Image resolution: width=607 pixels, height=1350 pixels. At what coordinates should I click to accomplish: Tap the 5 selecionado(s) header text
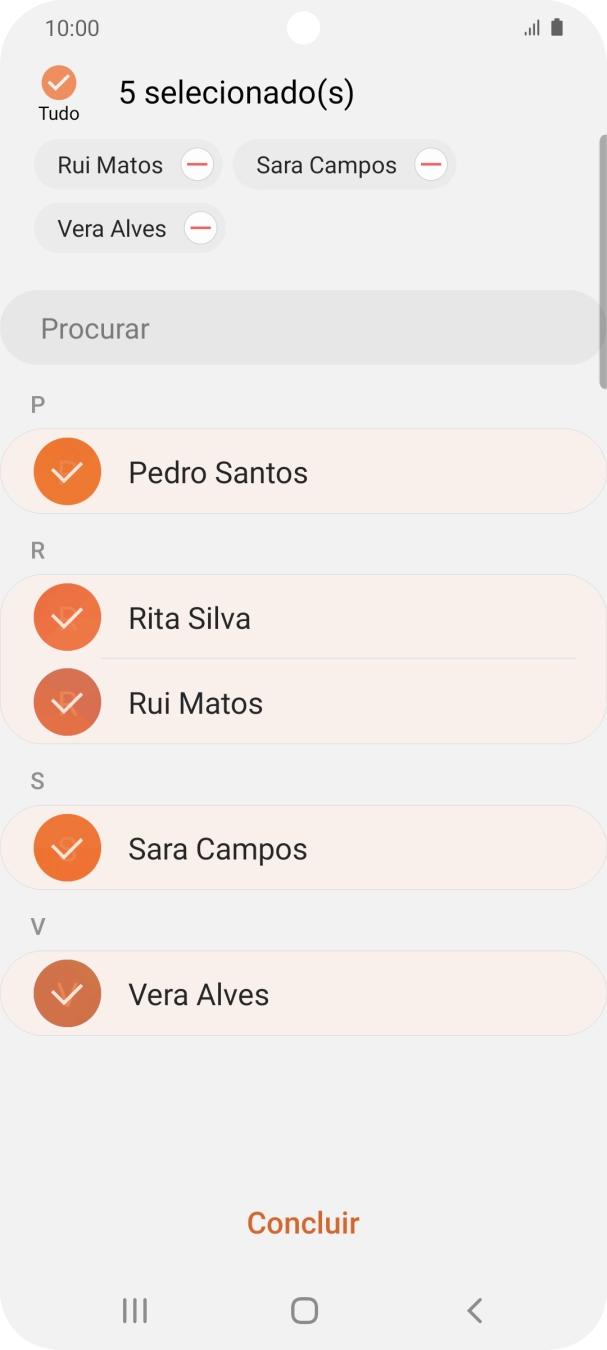[237, 92]
